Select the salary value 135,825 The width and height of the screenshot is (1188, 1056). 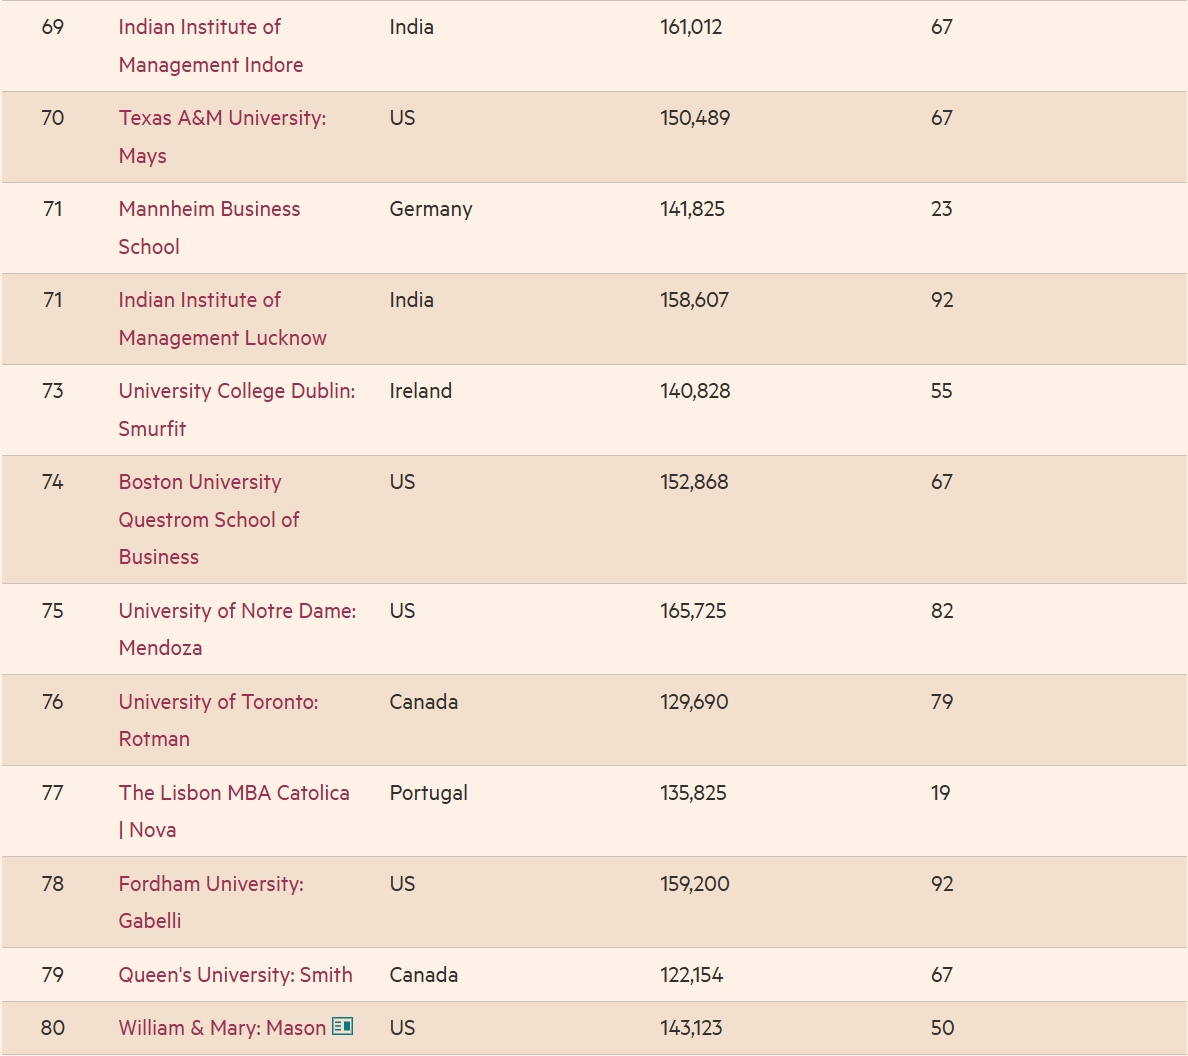click(693, 792)
